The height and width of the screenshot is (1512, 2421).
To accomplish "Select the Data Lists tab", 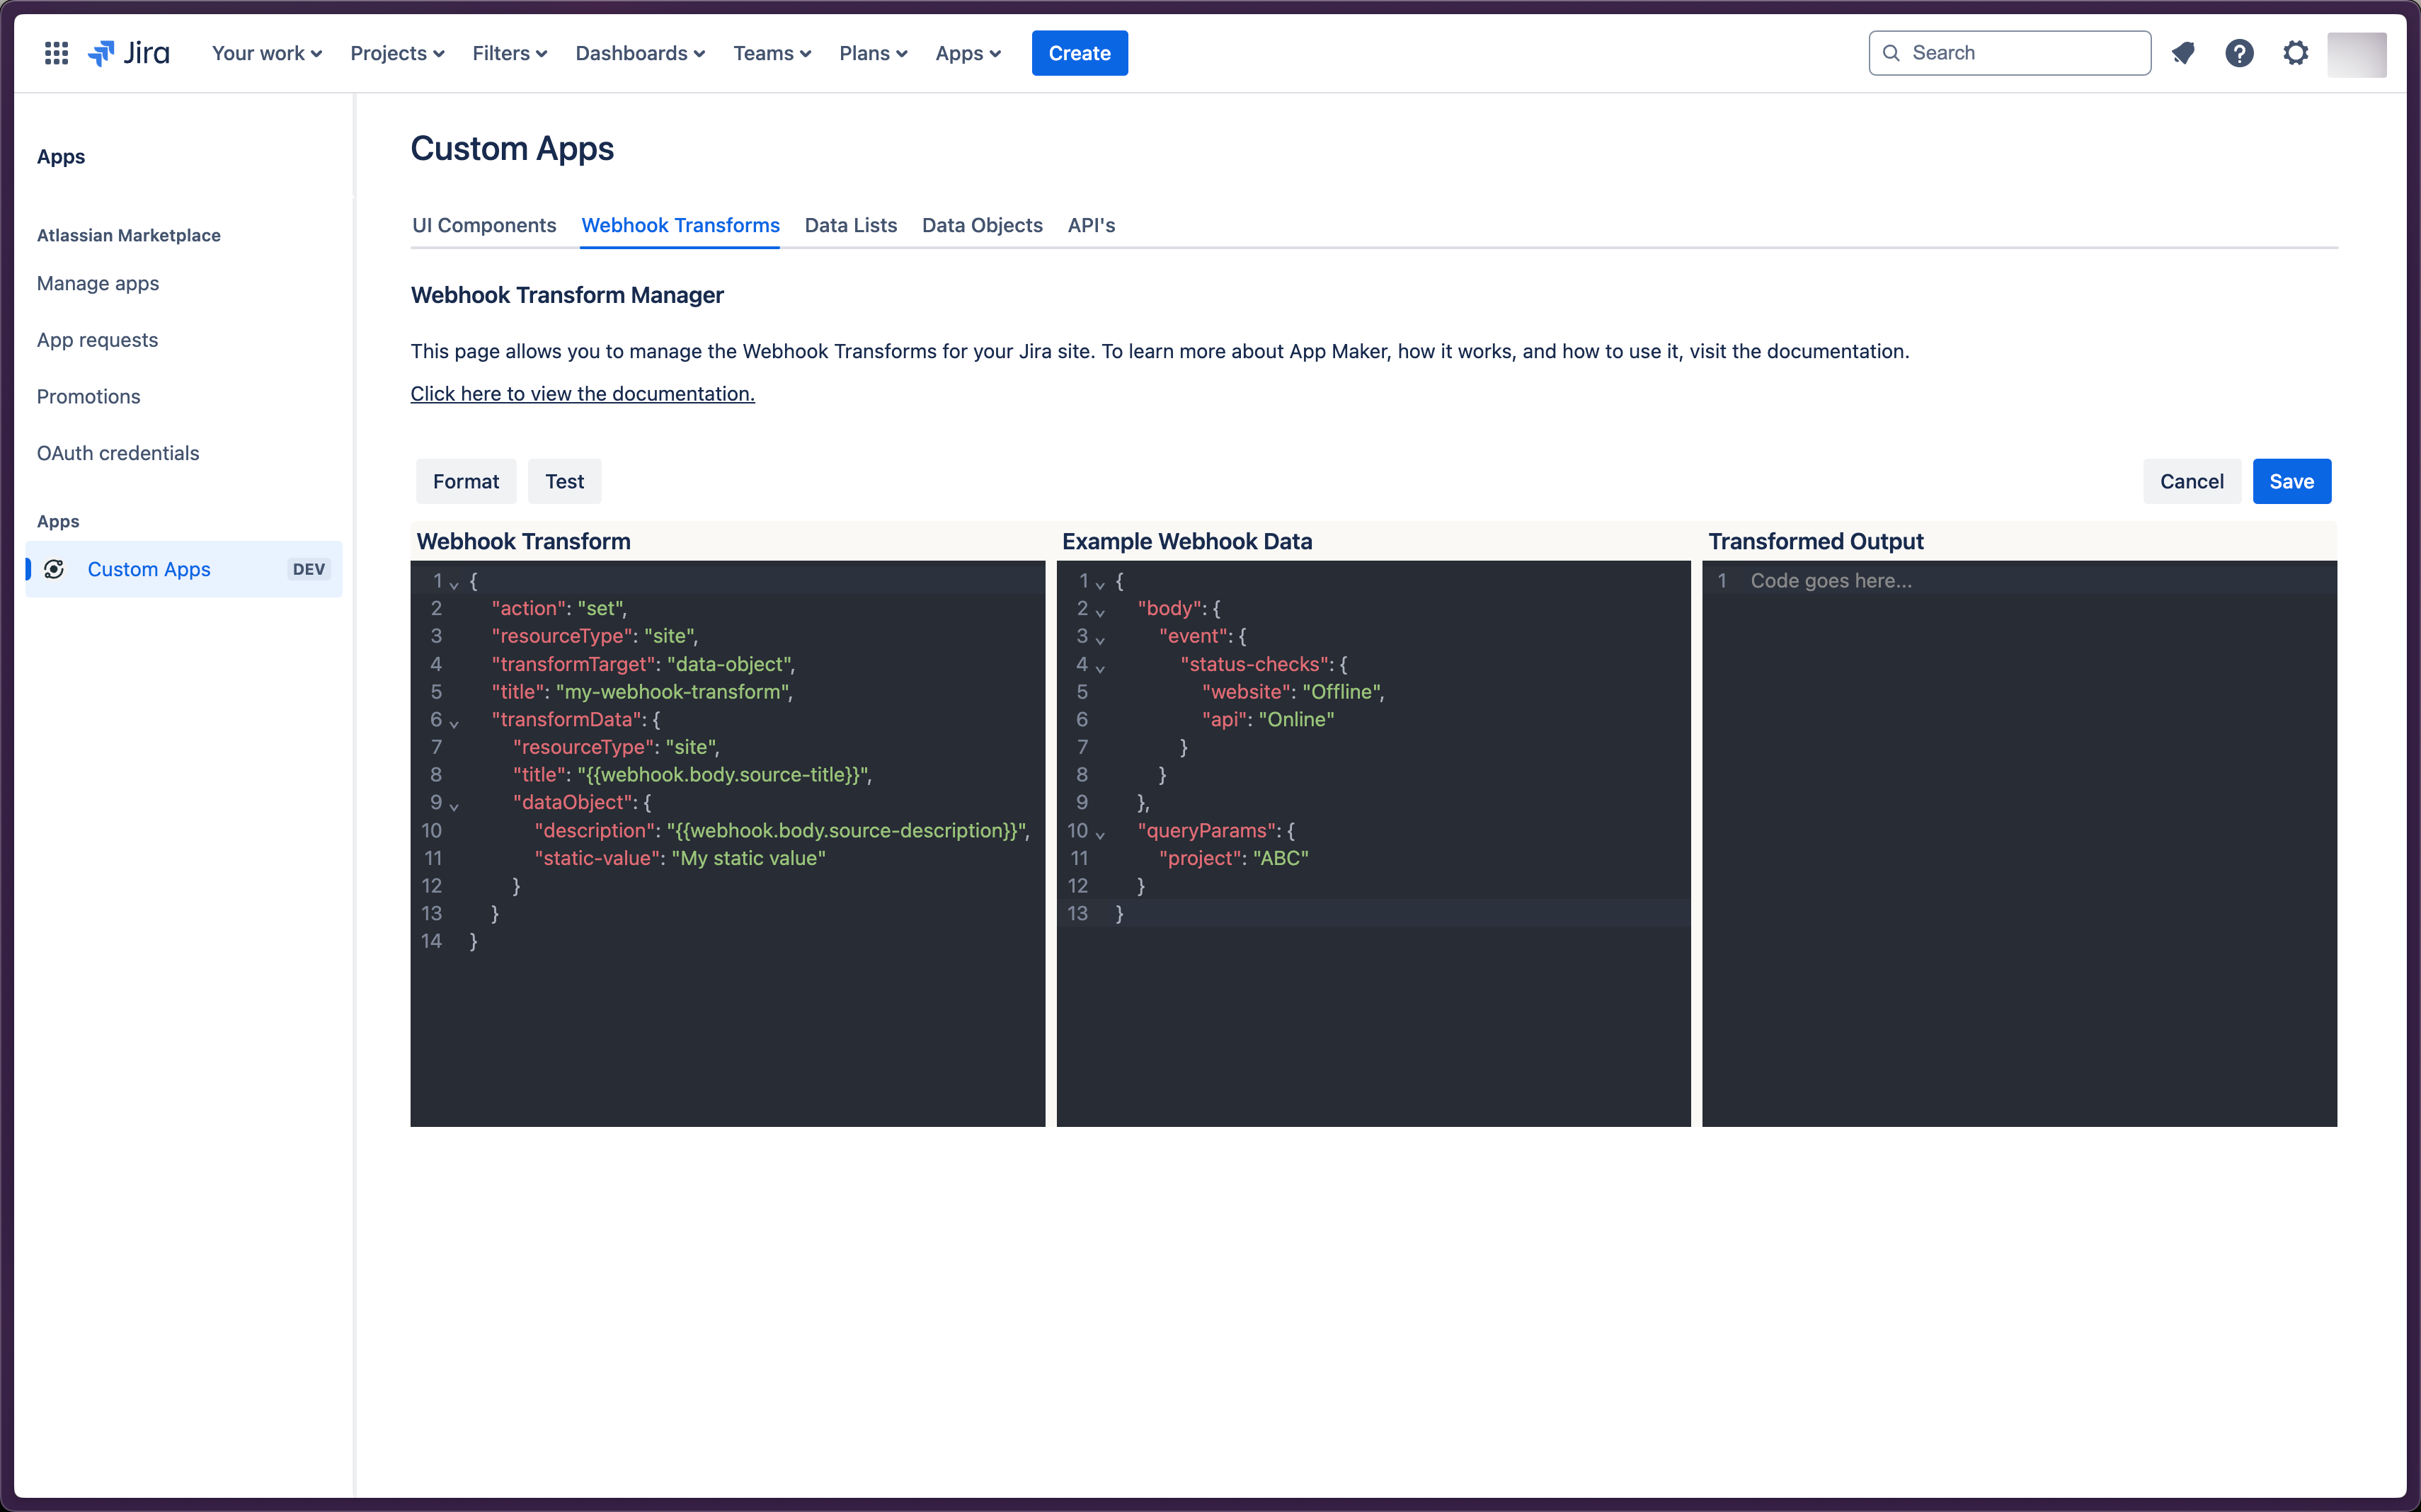I will 850,224.
